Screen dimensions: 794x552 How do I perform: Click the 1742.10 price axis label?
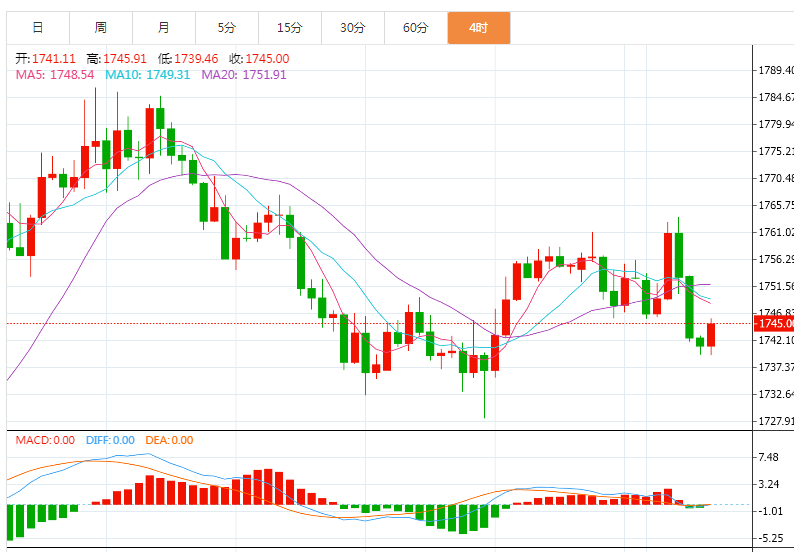coord(775,340)
